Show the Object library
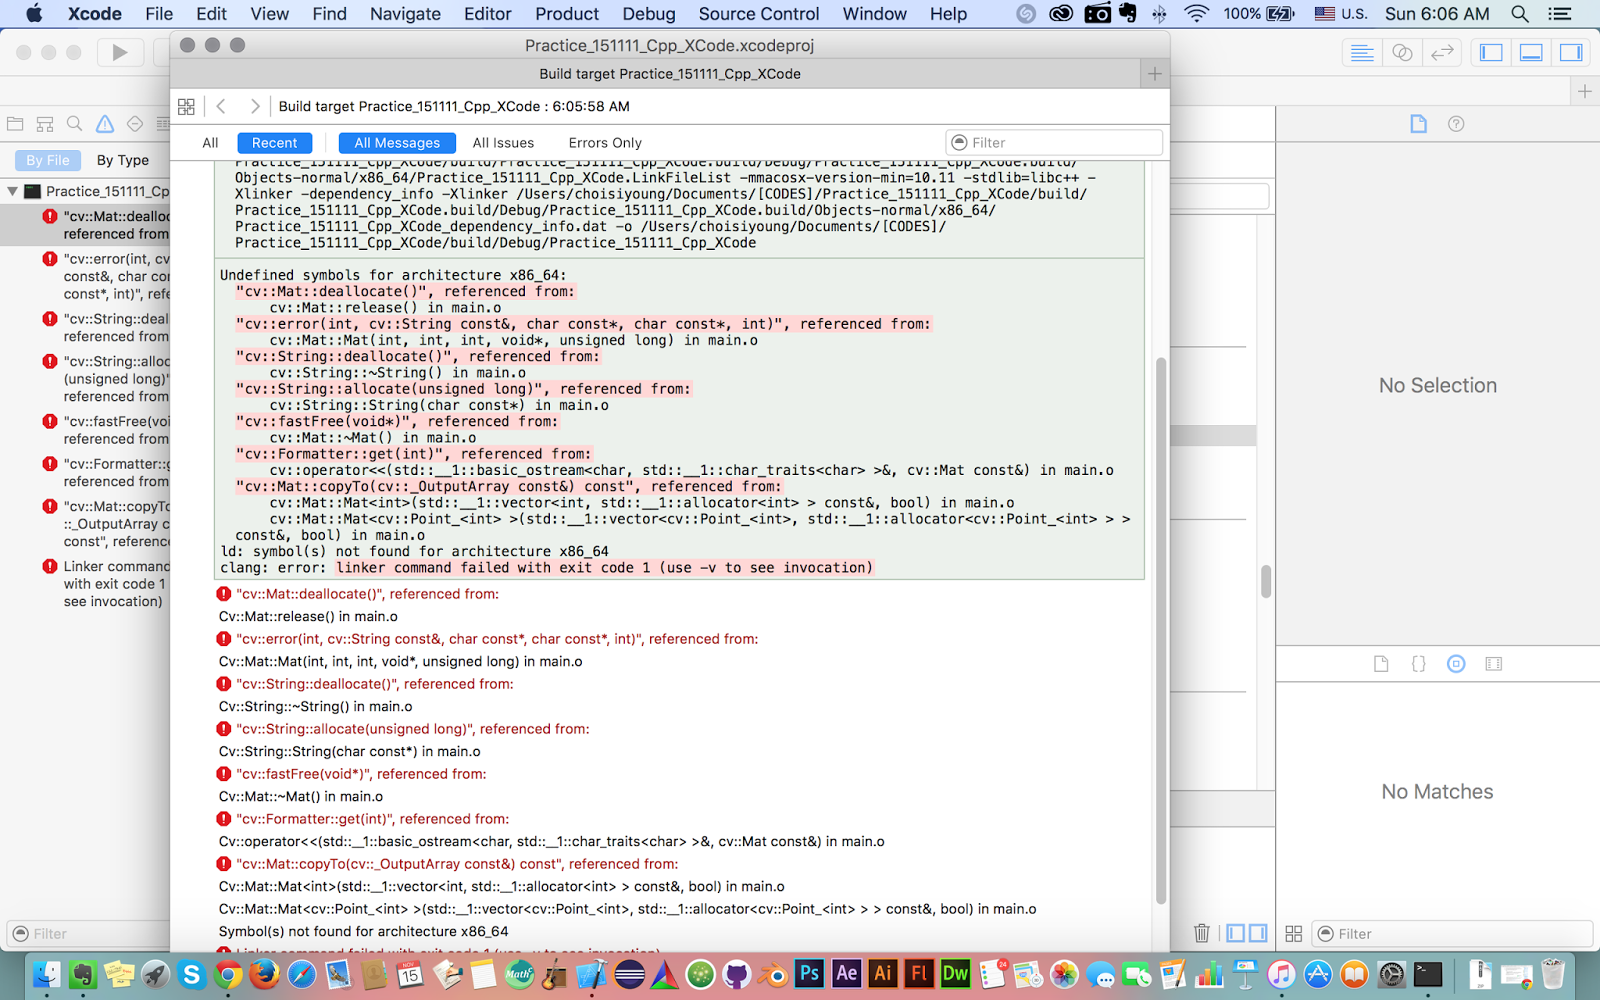 (x=1456, y=664)
